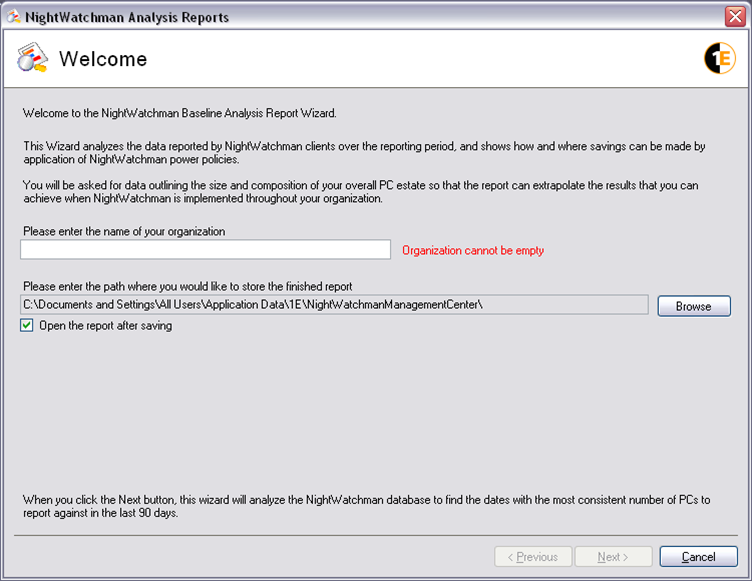Click the 'Welcome to the NightWatchman Baseline' intro line
Viewport: 752px width, 581px height.
pos(180,113)
